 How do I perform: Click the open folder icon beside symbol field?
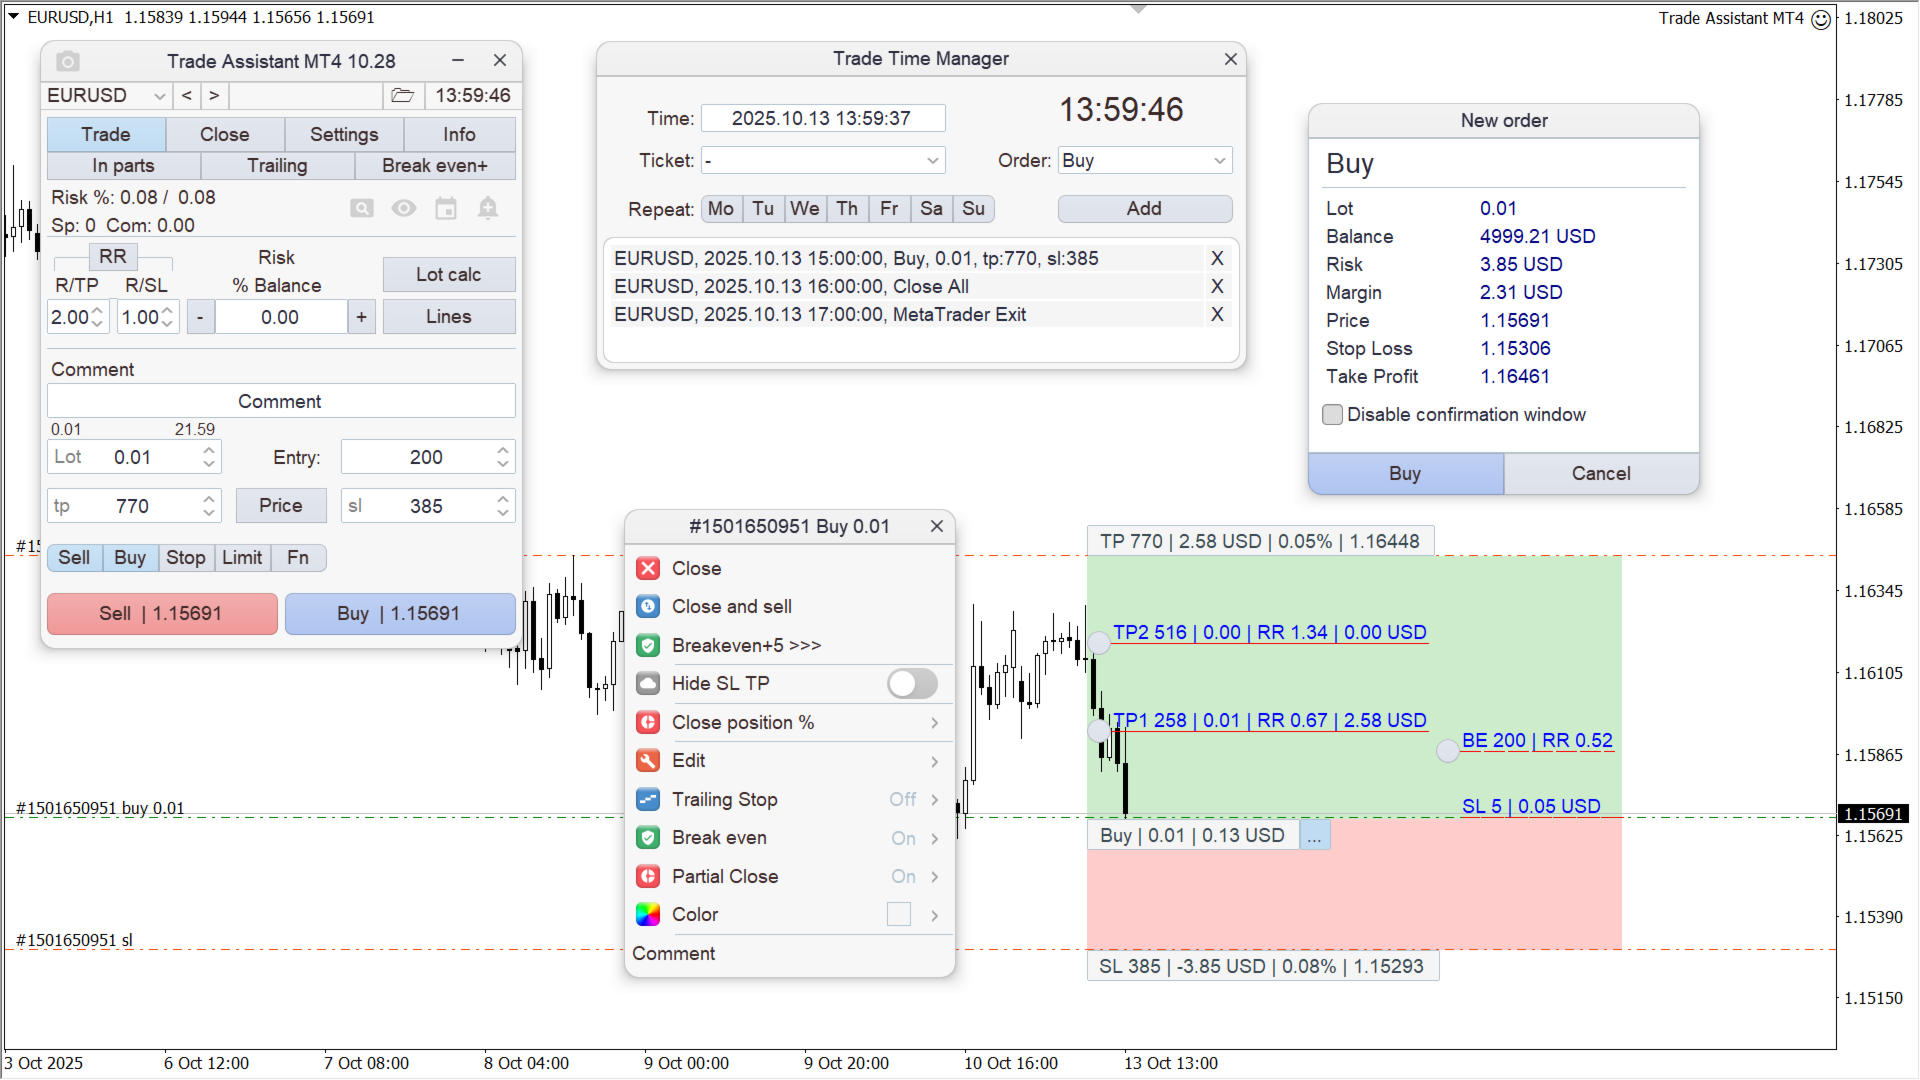click(x=402, y=96)
